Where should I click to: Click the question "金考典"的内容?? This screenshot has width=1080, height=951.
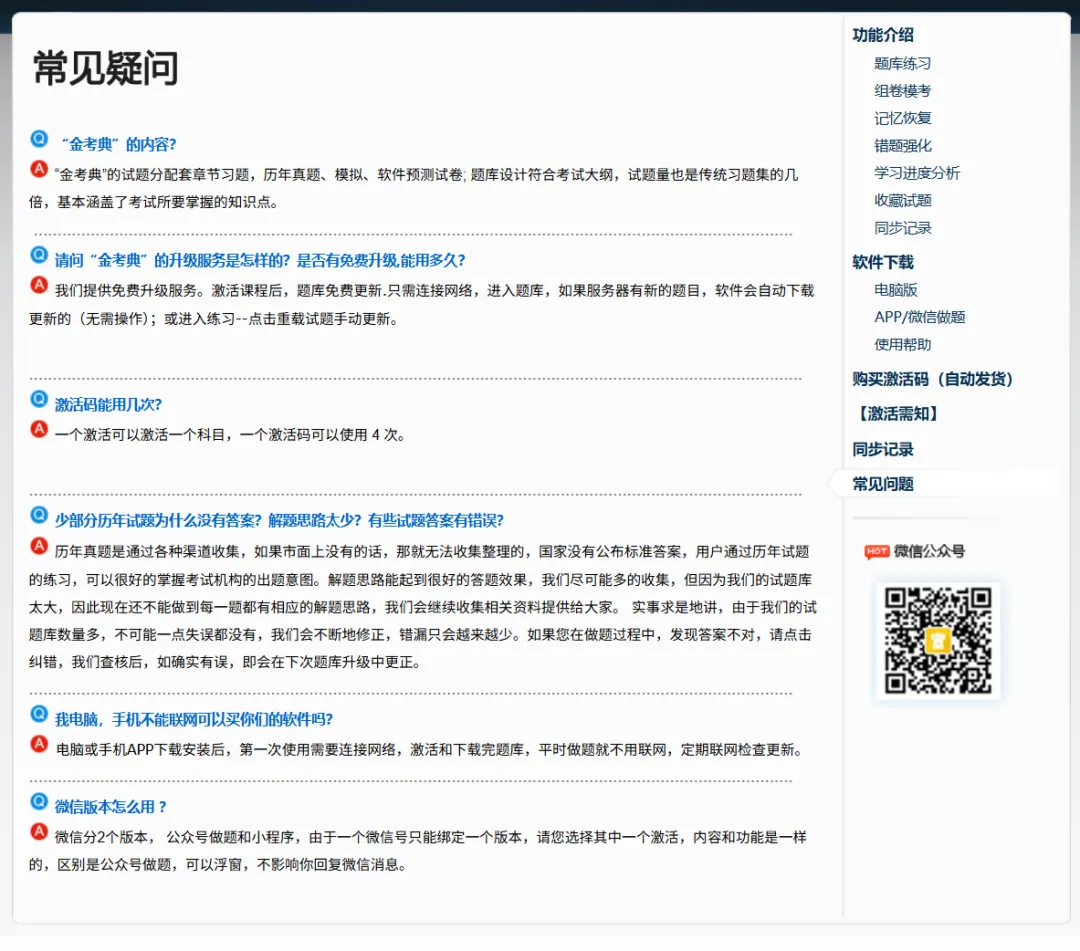click(118, 145)
